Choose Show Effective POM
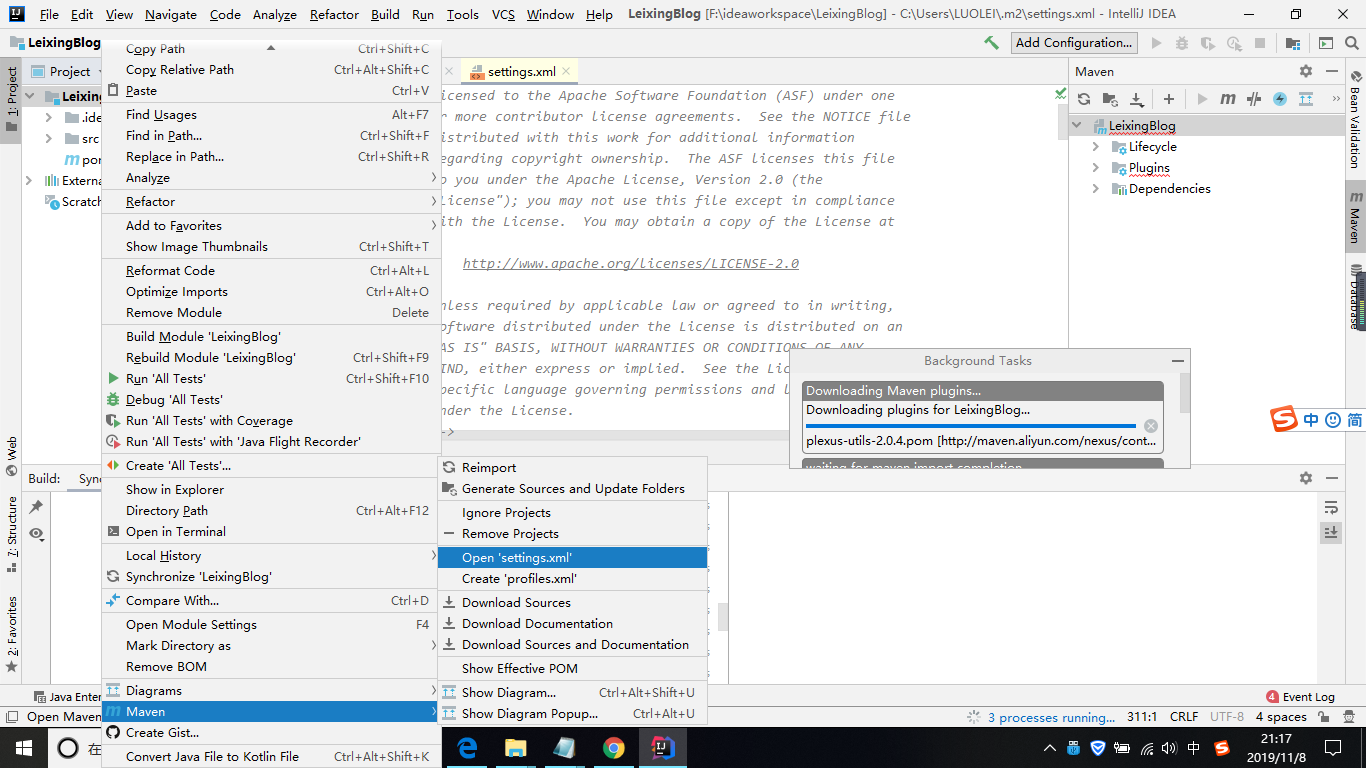Screen dimensions: 1366x768 point(572,669)
